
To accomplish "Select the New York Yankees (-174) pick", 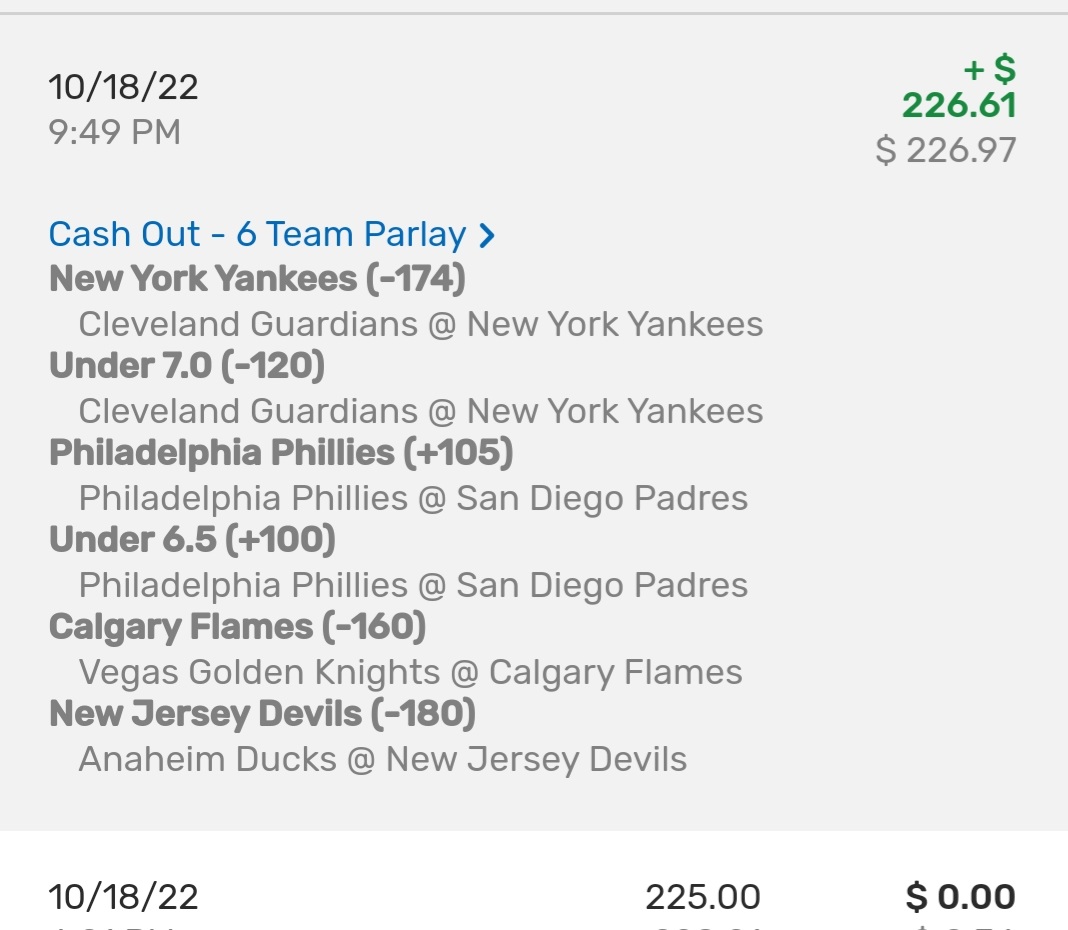I will pyautogui.click(x=257, y=278).
